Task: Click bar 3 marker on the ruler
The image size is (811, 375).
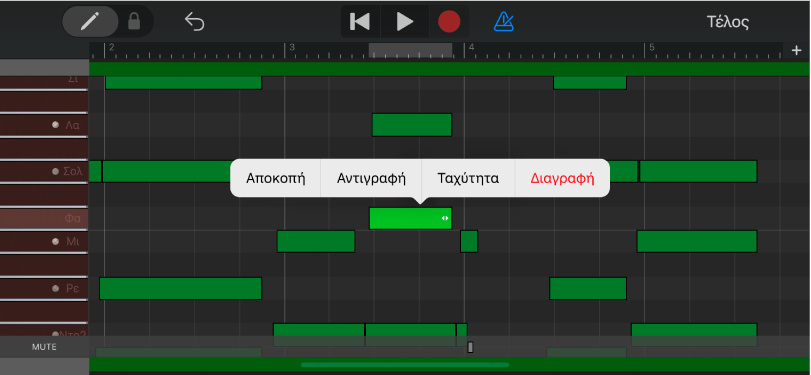Action: (291, 48)
